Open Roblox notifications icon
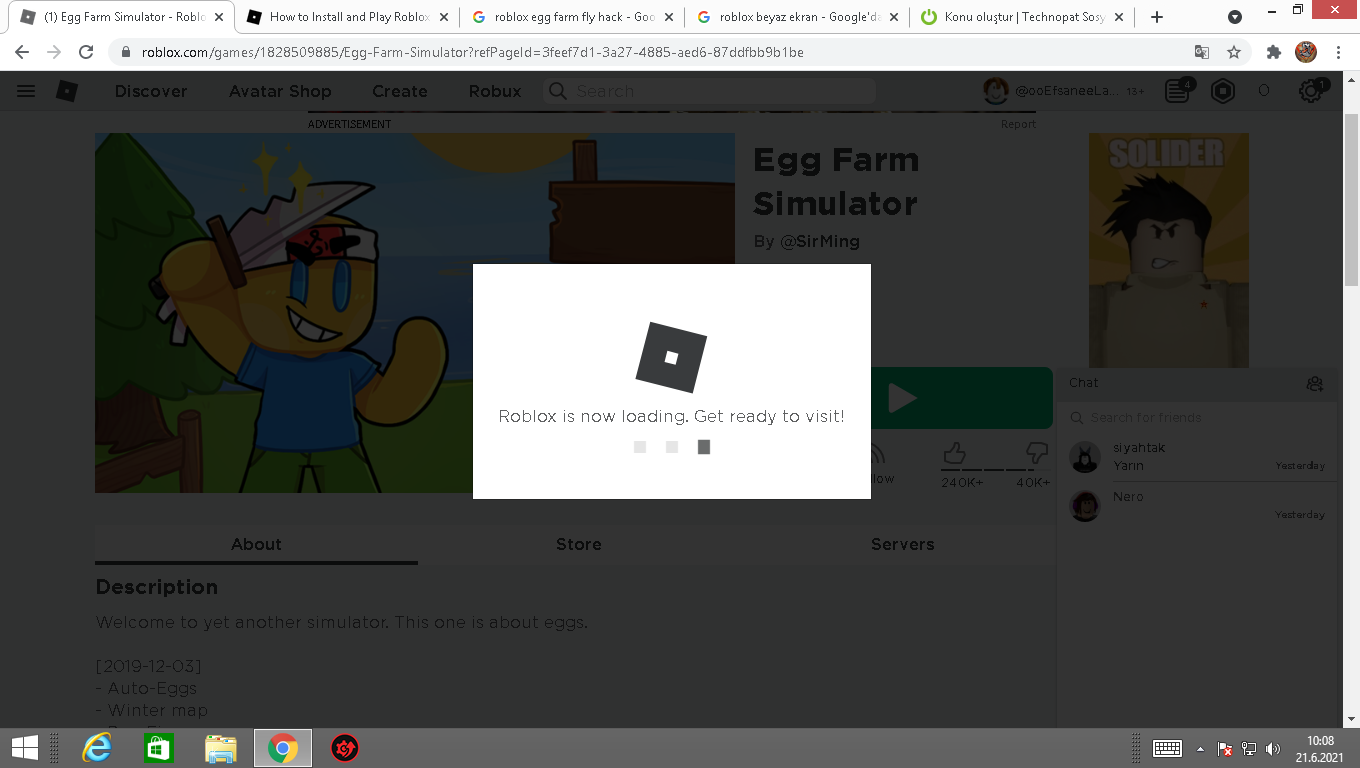The height and width of the screenshot is (768, 1360). click(x=1179, y=91)
